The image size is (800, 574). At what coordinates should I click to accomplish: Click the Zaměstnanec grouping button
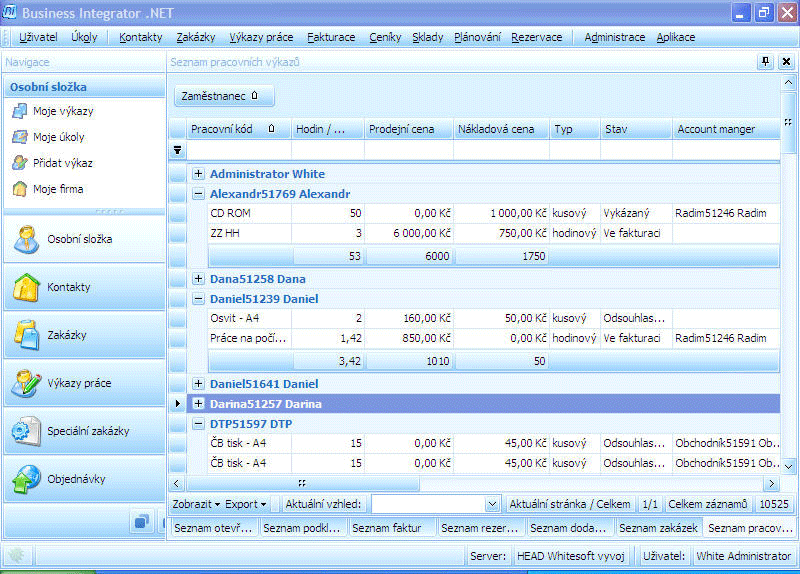tap(224, 96)
